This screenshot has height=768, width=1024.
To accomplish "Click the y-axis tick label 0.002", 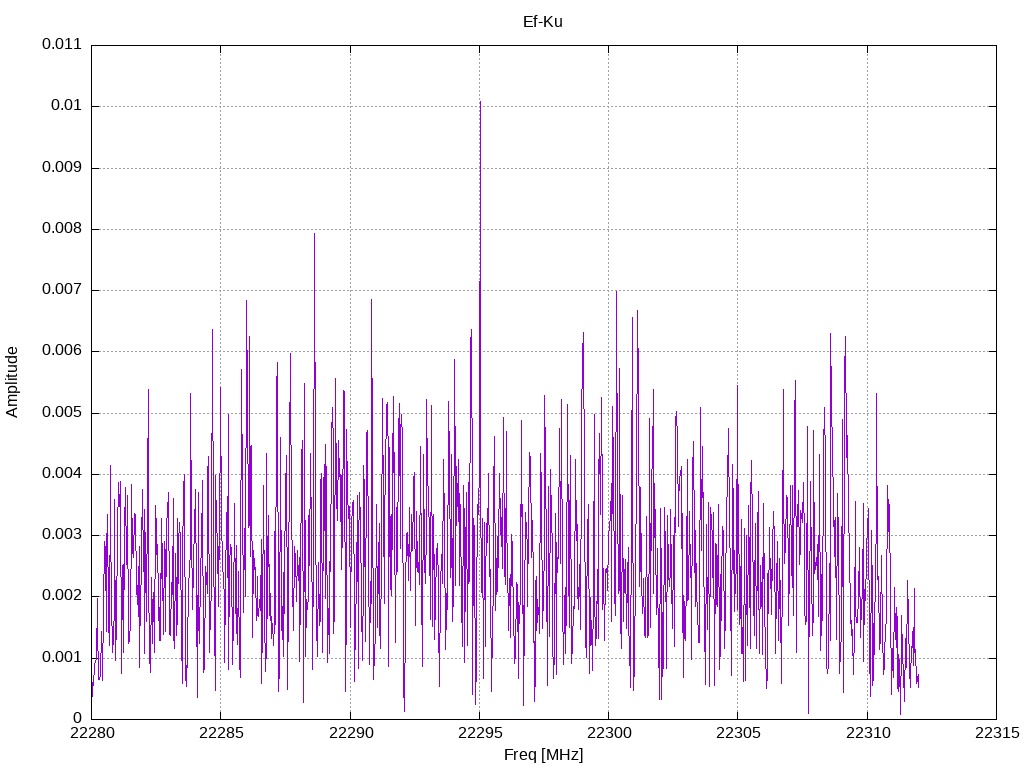I will click(62, 596).
